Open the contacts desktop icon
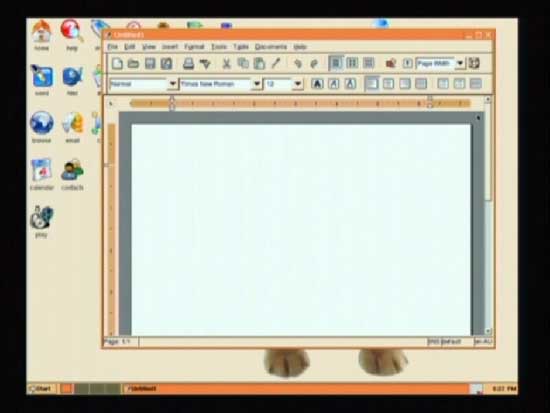This screenshot has height=413, width=550. tap(72, 174)
